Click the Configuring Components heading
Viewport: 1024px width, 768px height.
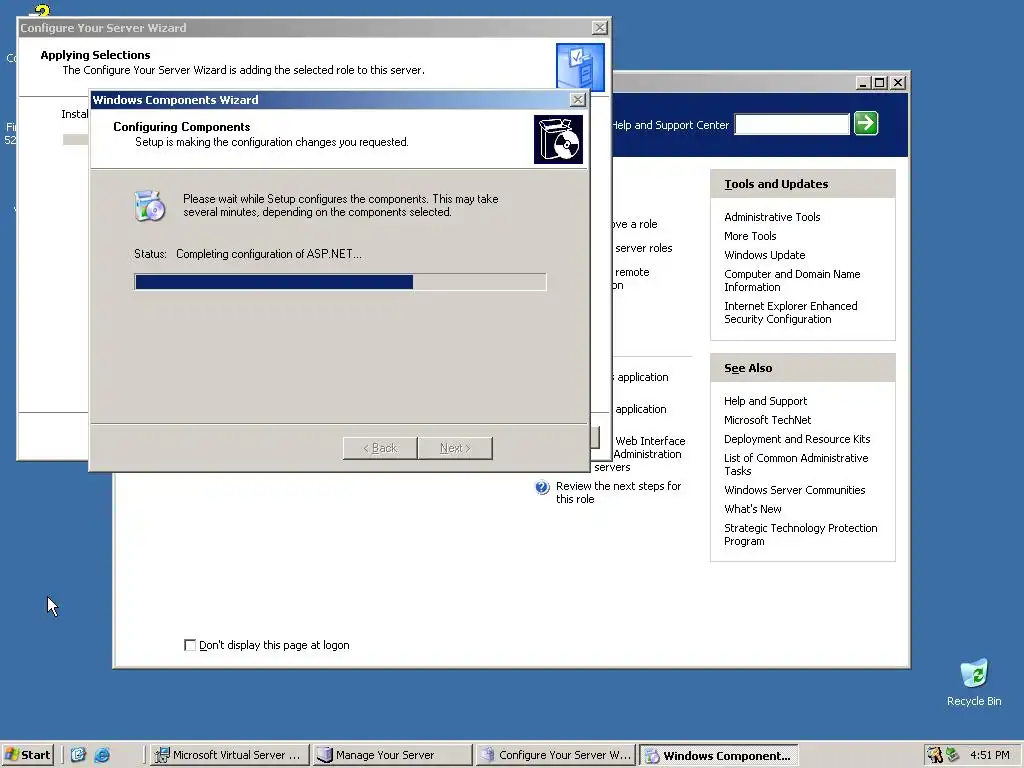click(x=182, y=127)
